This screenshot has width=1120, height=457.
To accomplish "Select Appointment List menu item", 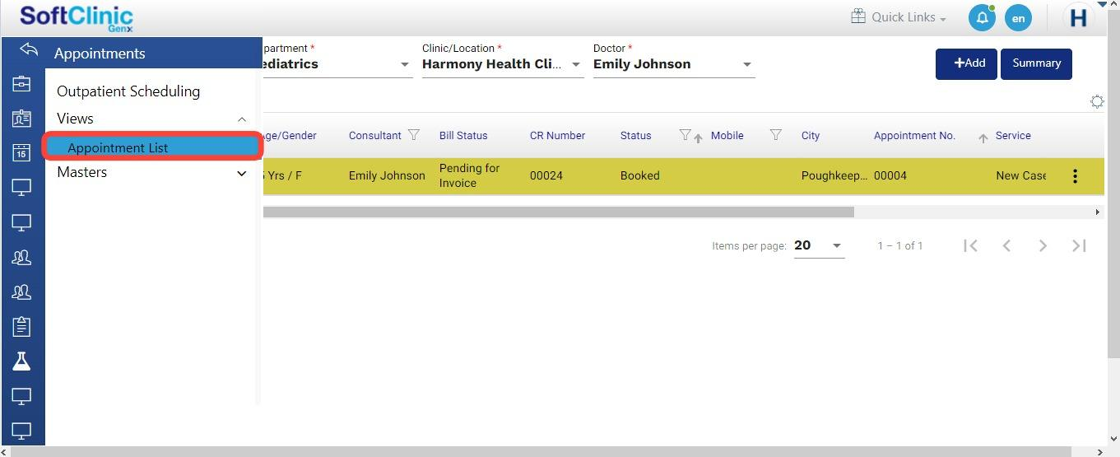I will 151,148.
